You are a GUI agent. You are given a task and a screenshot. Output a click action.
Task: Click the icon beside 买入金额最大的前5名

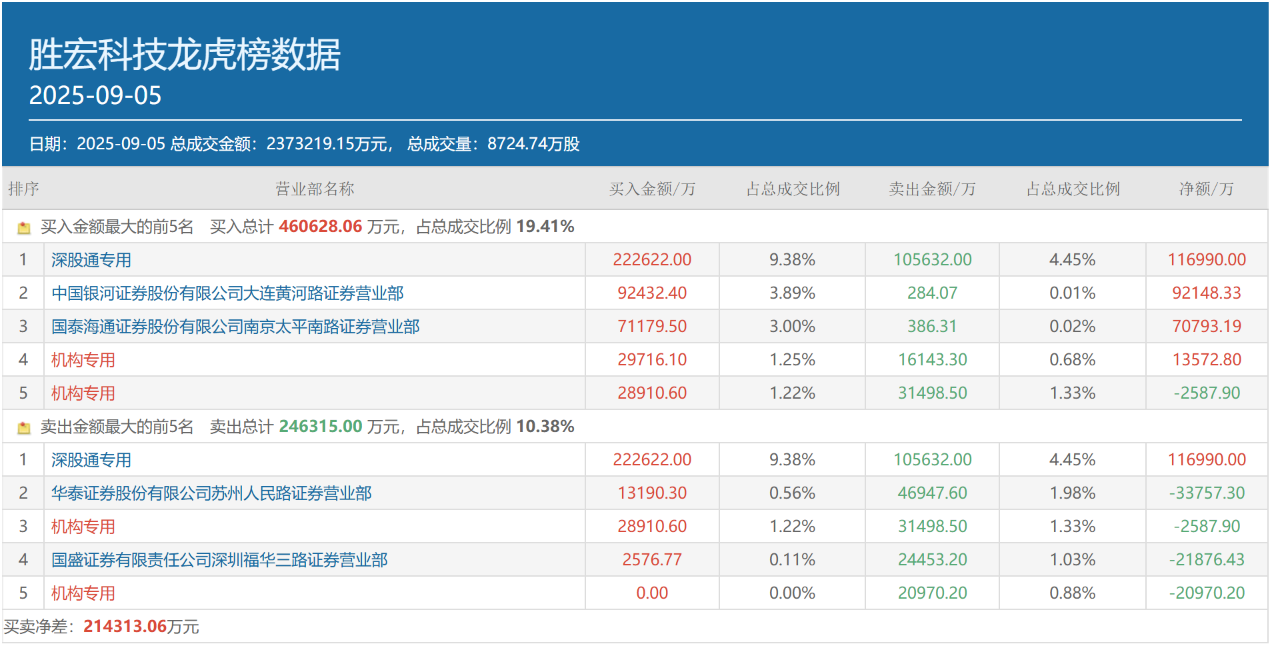click(x=24, y=227)
